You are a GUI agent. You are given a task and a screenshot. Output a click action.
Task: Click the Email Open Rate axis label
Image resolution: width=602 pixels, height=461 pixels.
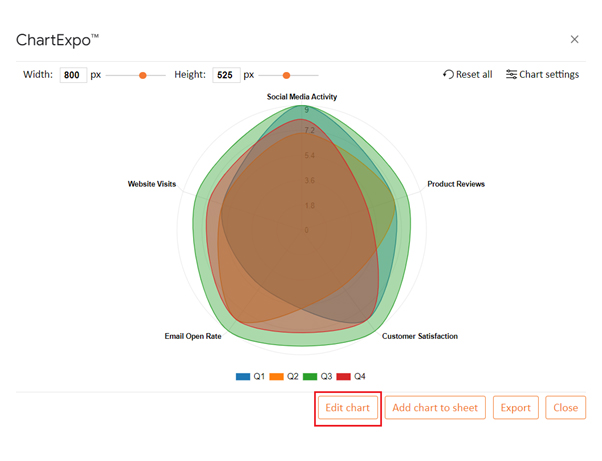pos(193,336)
